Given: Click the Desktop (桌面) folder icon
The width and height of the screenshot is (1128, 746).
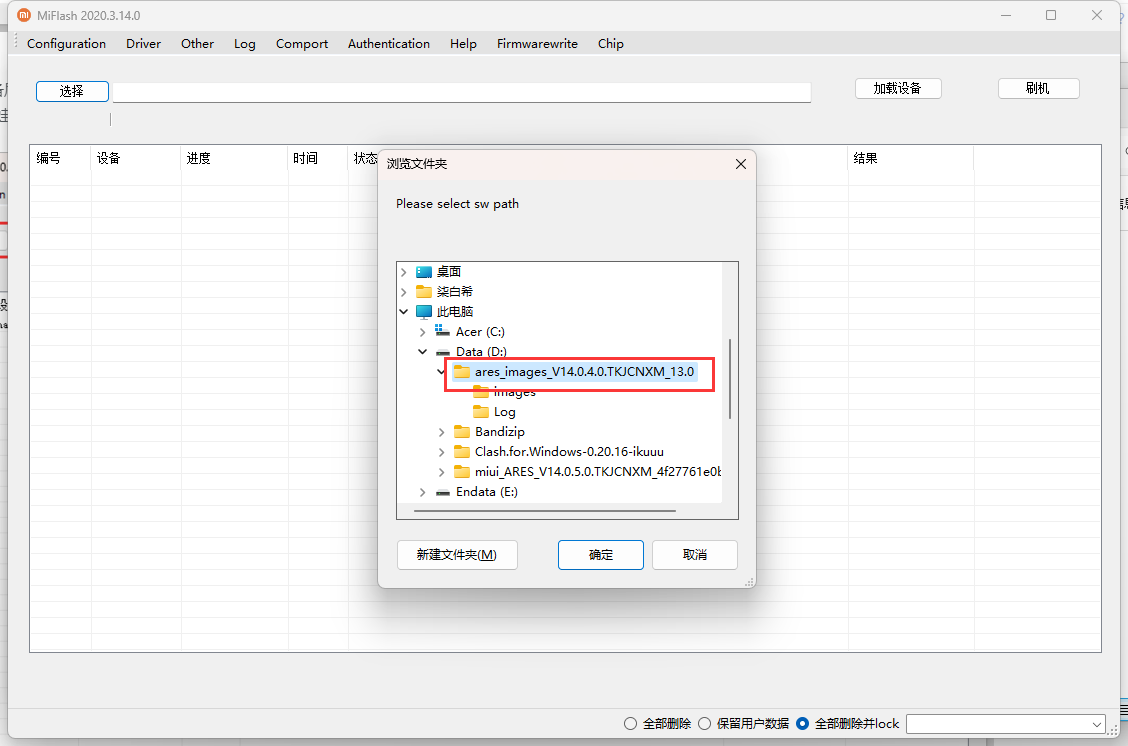Looking at the screenshot, I should (x=424, y=272).
